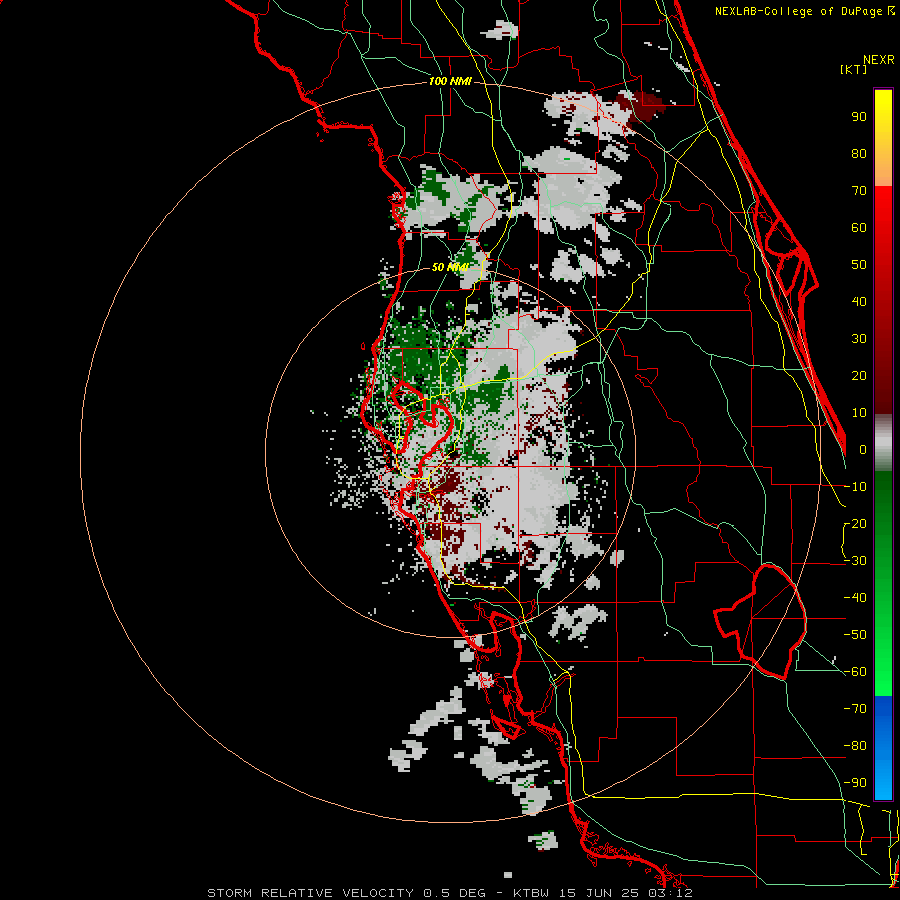Select the 100 NMI range ring label

[450, 81]
